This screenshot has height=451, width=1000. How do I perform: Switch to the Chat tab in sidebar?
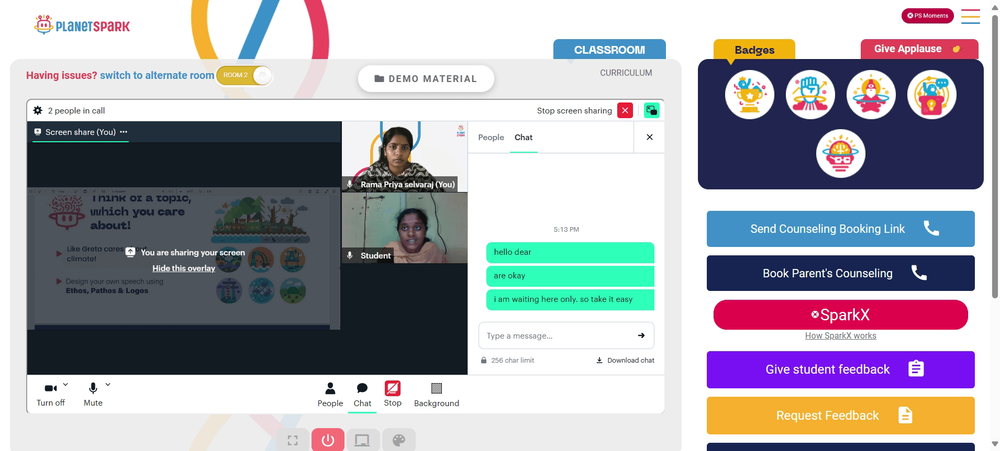(524, 137)
